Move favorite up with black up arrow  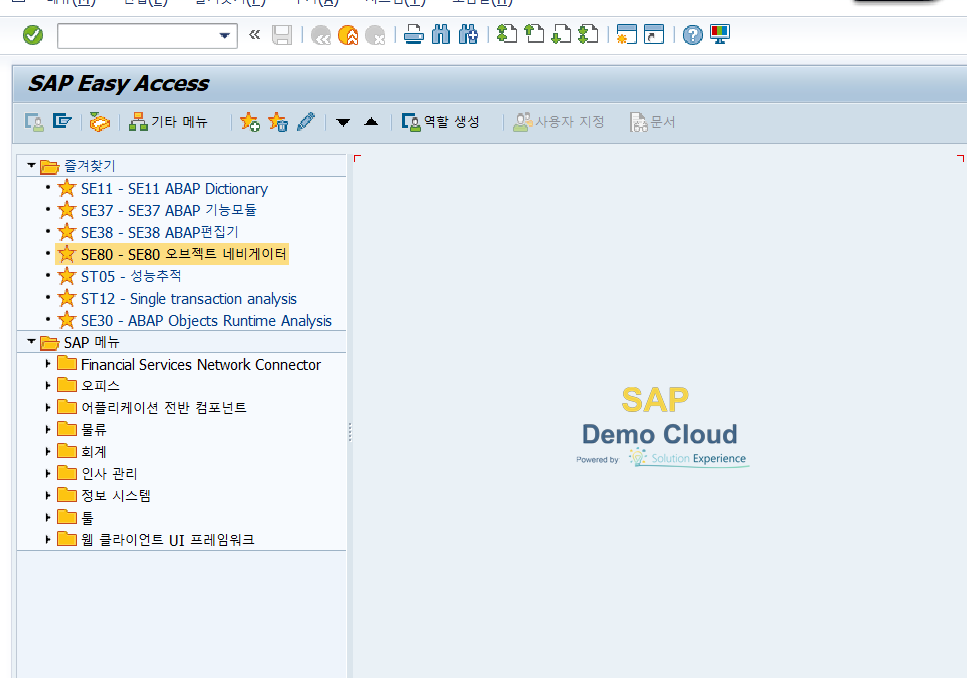tap(371, 122)
